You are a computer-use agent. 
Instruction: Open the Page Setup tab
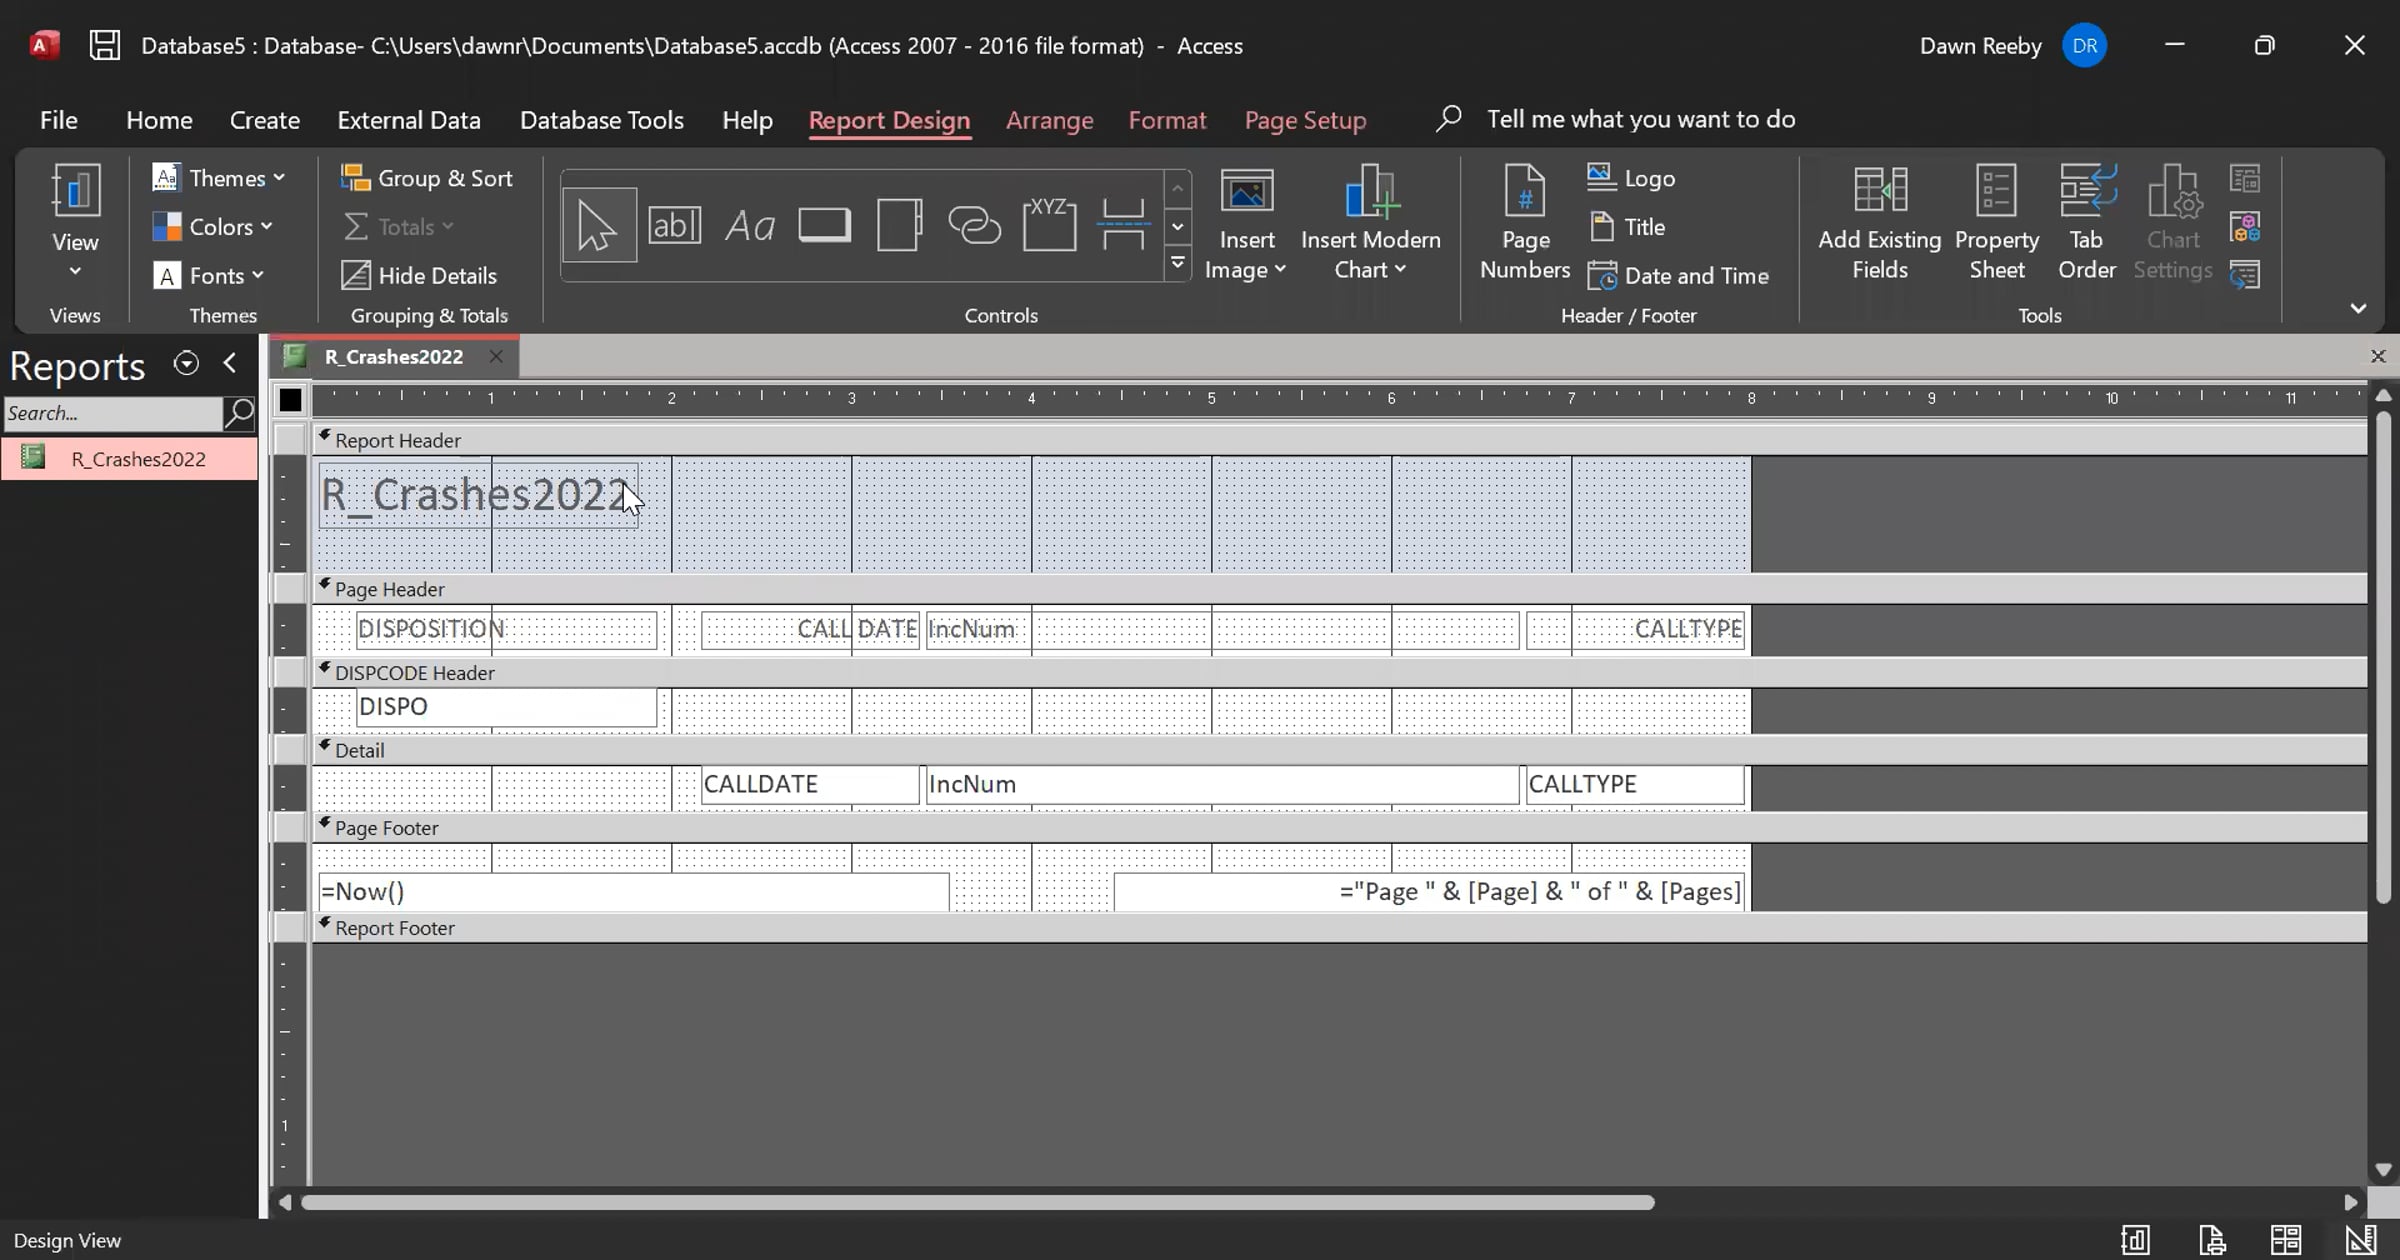pyautogui.click(x=1305, y=120)
